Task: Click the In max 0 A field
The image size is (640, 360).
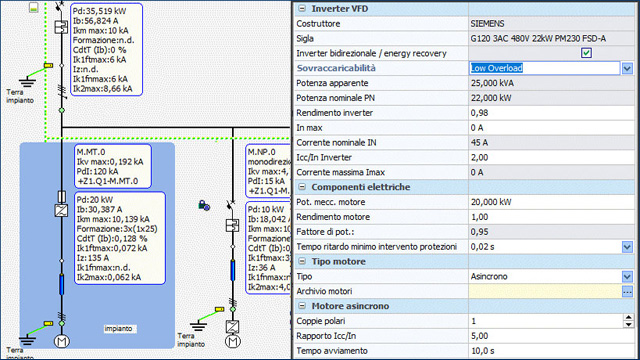Action: point(551,128)
